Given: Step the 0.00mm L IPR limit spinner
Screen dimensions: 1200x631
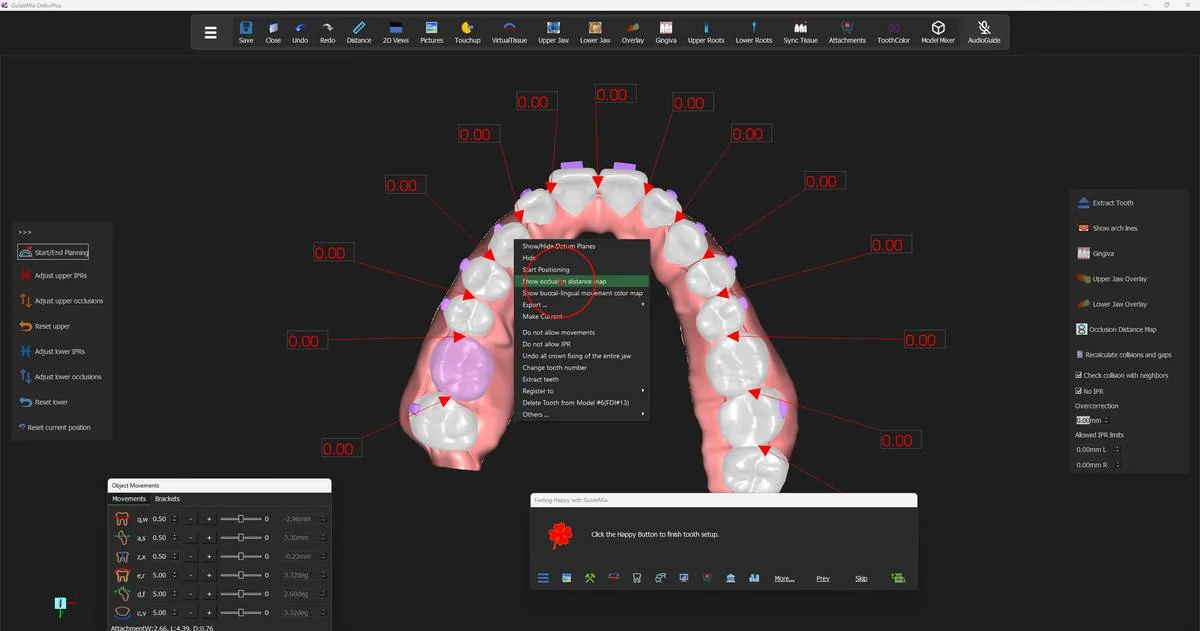Looking at the screenshot, I should (x=1117, y=449).
